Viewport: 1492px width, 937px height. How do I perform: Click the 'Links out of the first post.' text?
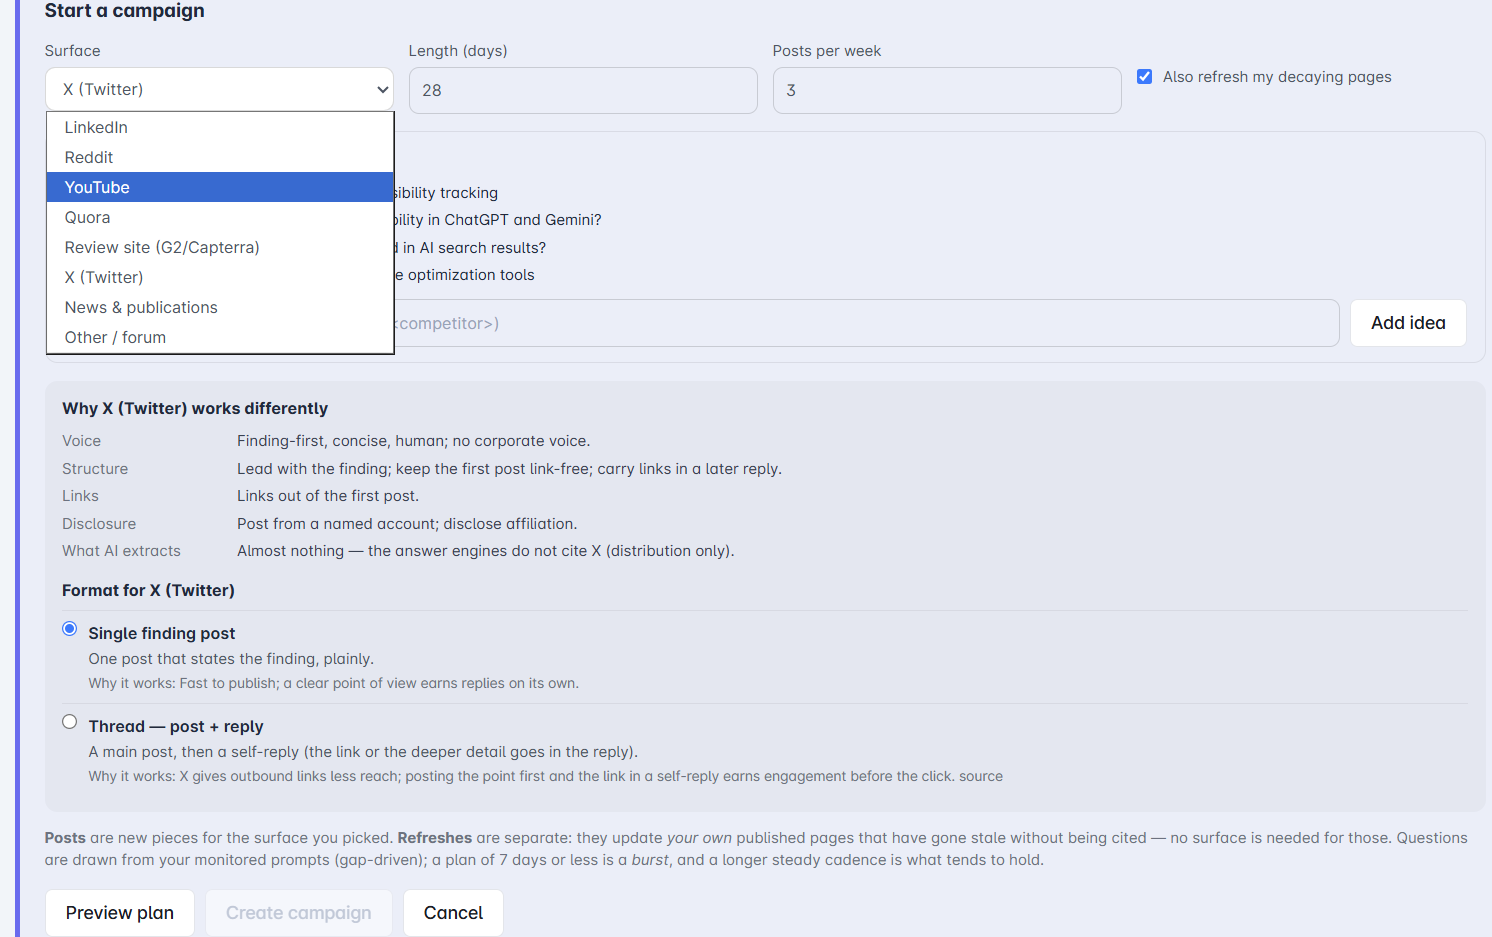pyautogui.click(x=328, y=496)
